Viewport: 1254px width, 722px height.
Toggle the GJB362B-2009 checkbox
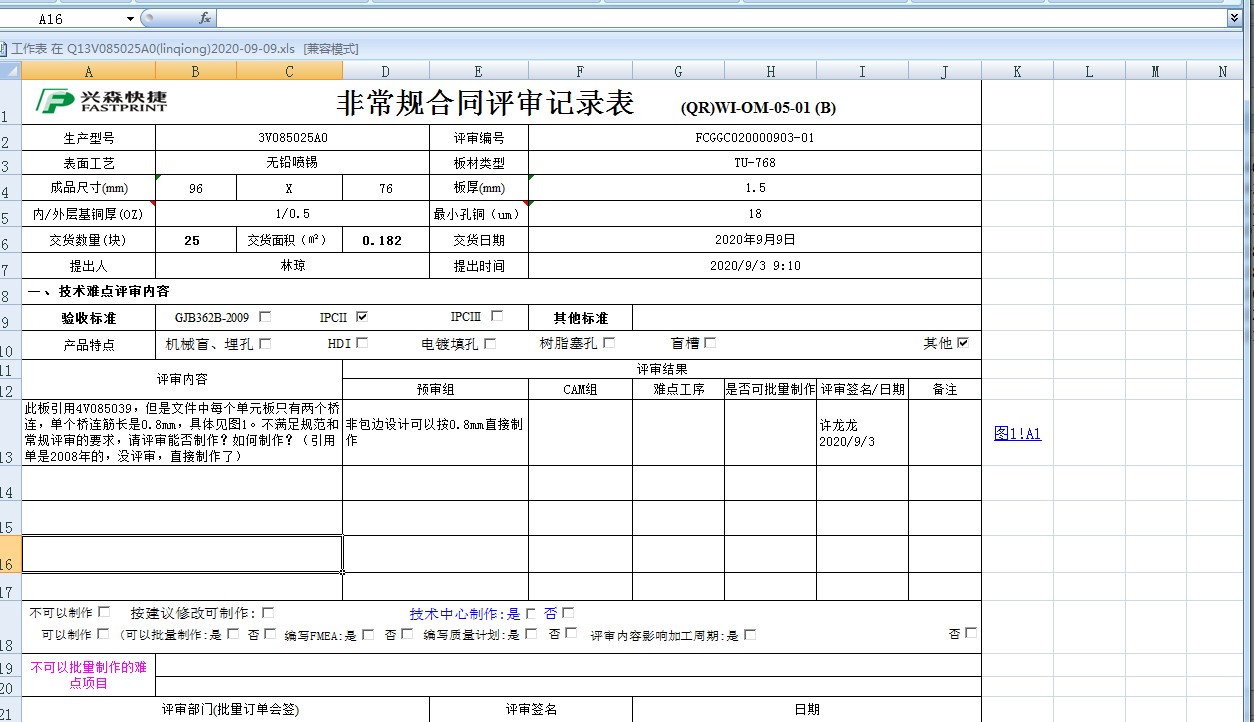point(265,317)
